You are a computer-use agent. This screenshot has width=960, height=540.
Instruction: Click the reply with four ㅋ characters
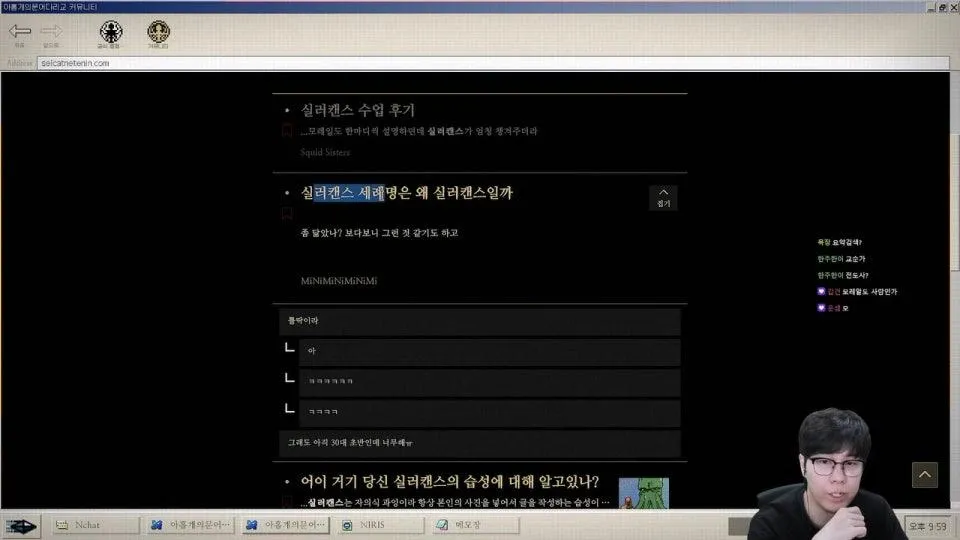click(489, 413)
